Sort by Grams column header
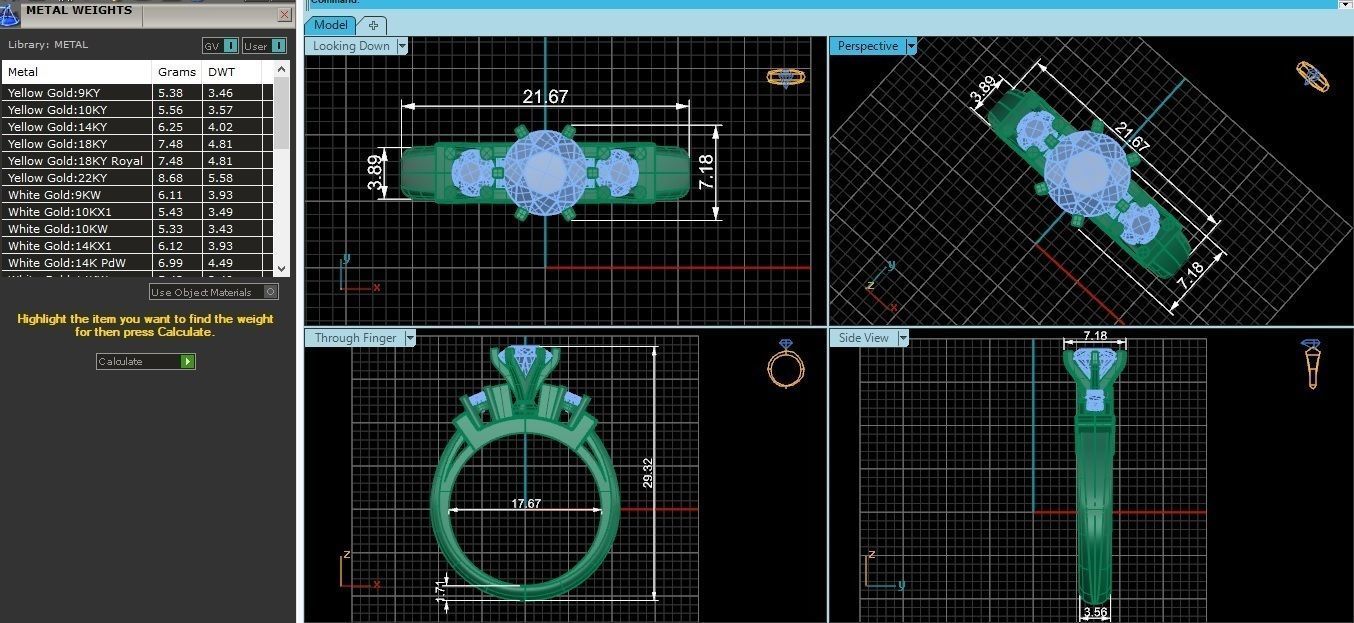1354x623 pixels. click(x=177, y=72)
